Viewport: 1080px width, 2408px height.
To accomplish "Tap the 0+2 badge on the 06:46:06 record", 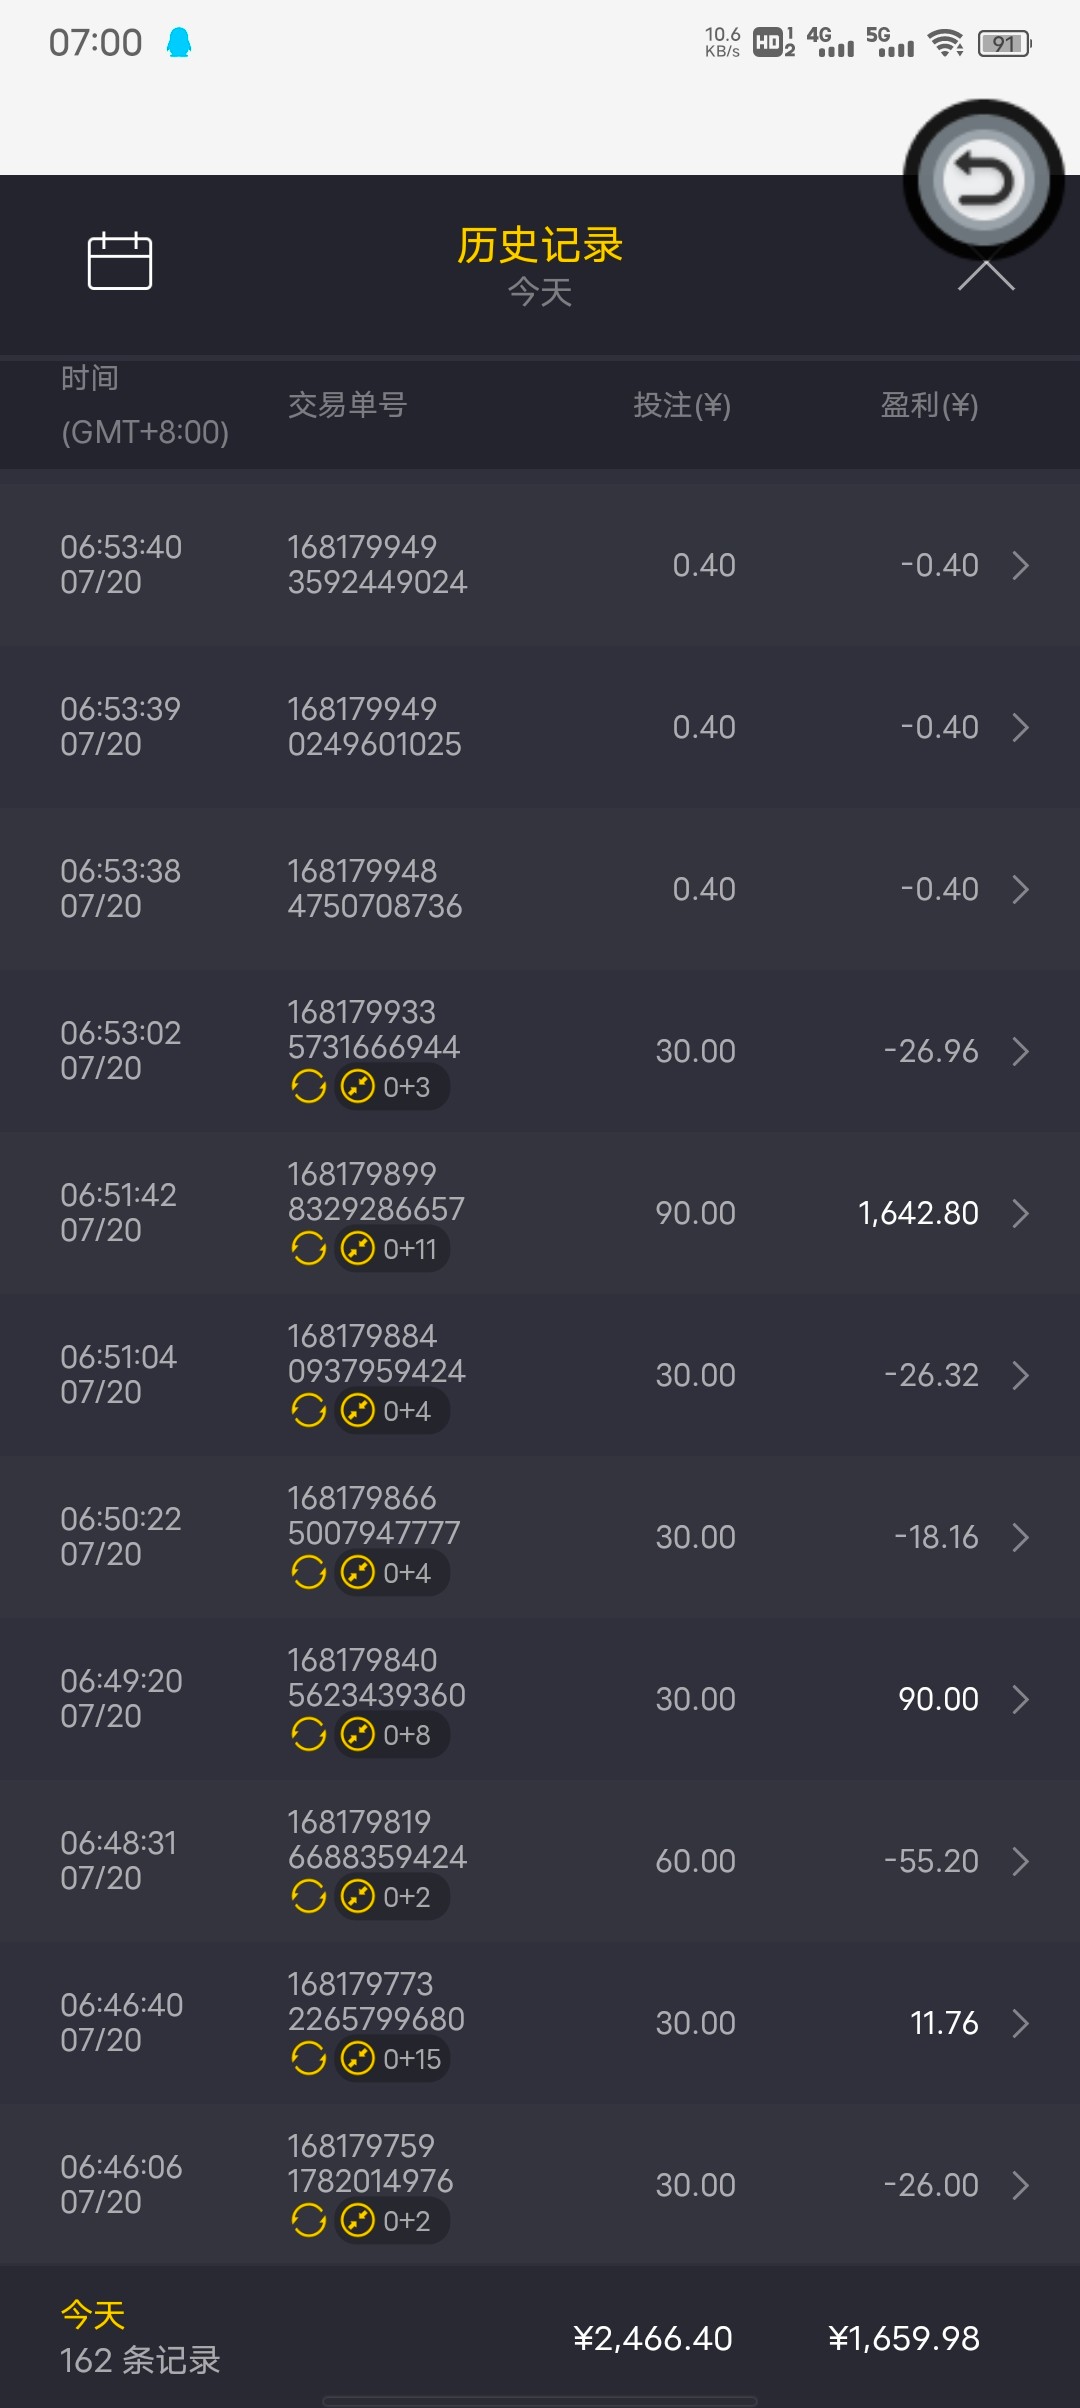I will pyautogui.click(x=390, y=2221).
